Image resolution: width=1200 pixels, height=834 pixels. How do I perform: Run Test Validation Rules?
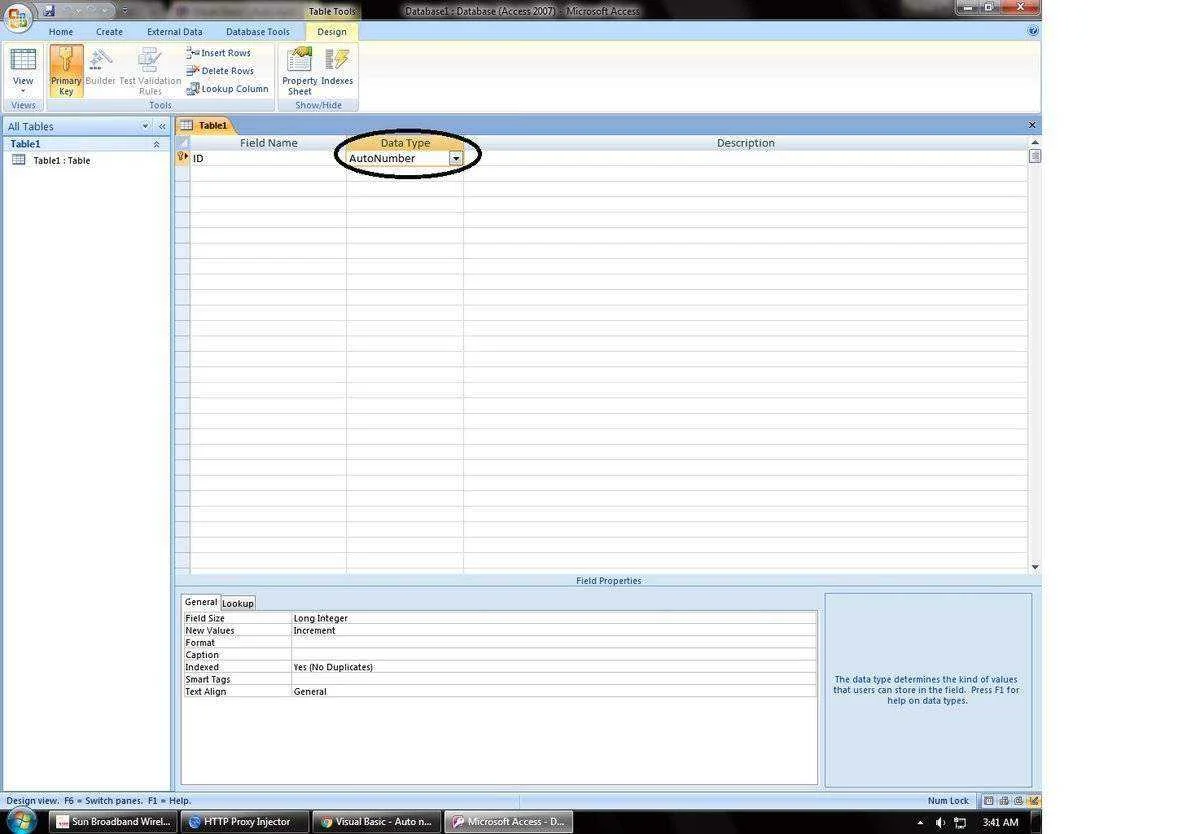pyautogui.click(x=150, y=71)
